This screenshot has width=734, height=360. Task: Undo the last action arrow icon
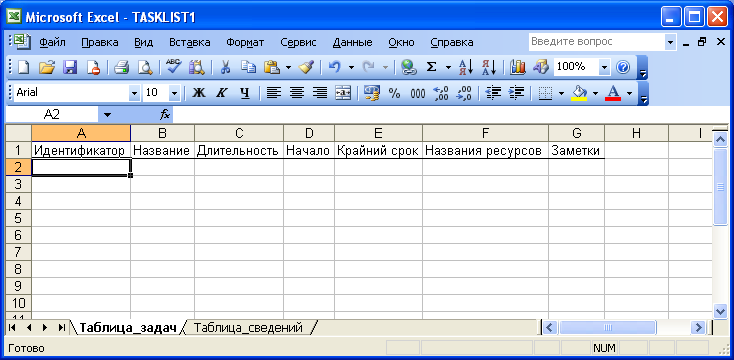334,67
